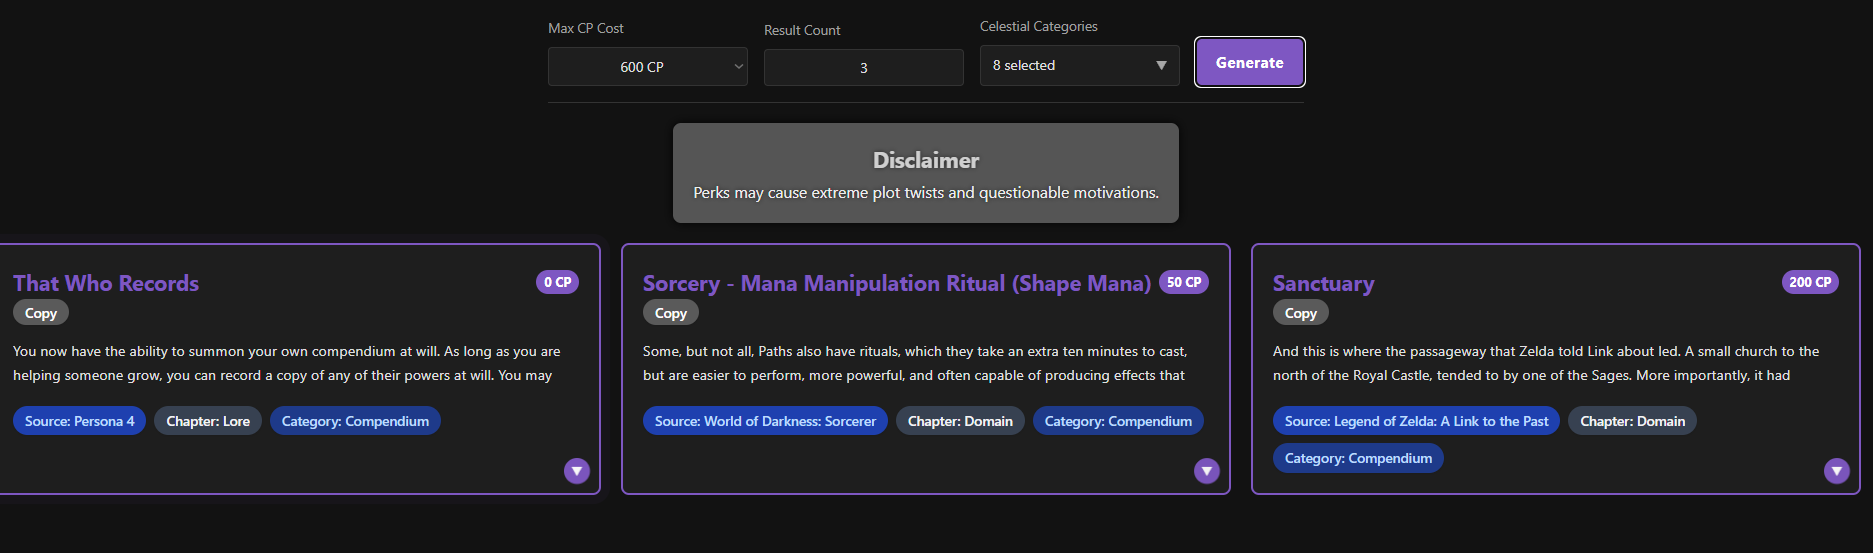Copy the Sorcery Mana Manipulation perk
Screen dimensions: 1873x553
[670, 313]
